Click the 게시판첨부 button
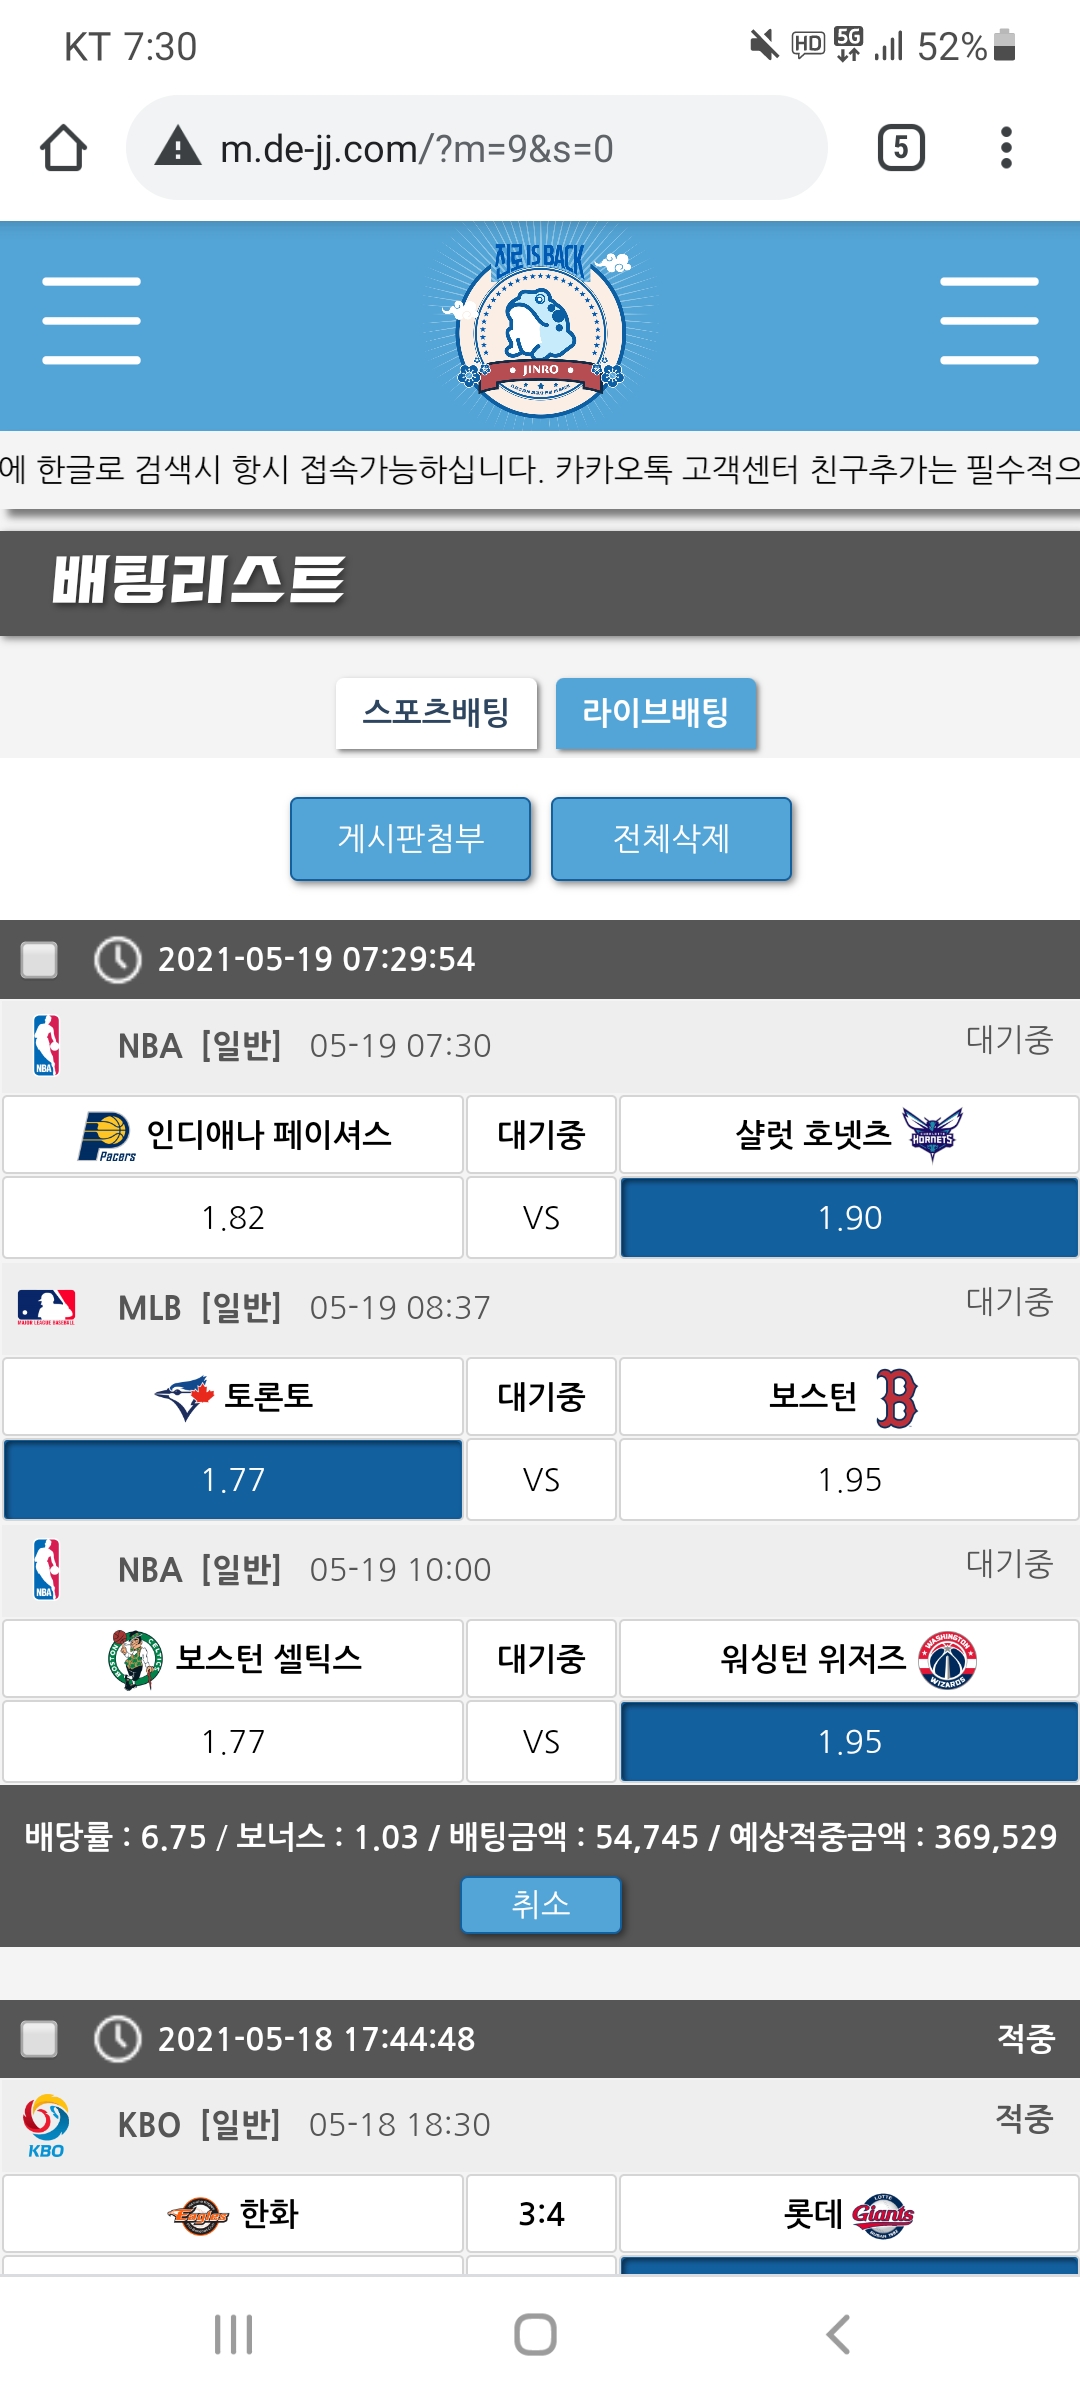Image resolution: width=1080 pixels, height=2400 pixels. (x=410, y=838)
